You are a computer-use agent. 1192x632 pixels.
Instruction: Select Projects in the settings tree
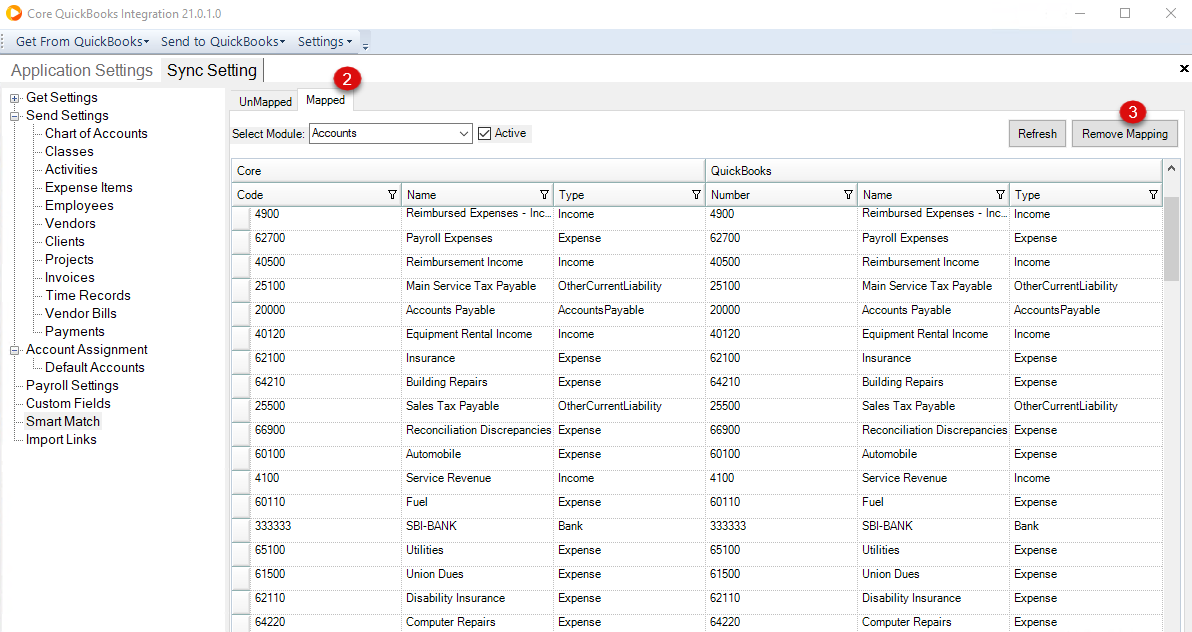[69, 259]
